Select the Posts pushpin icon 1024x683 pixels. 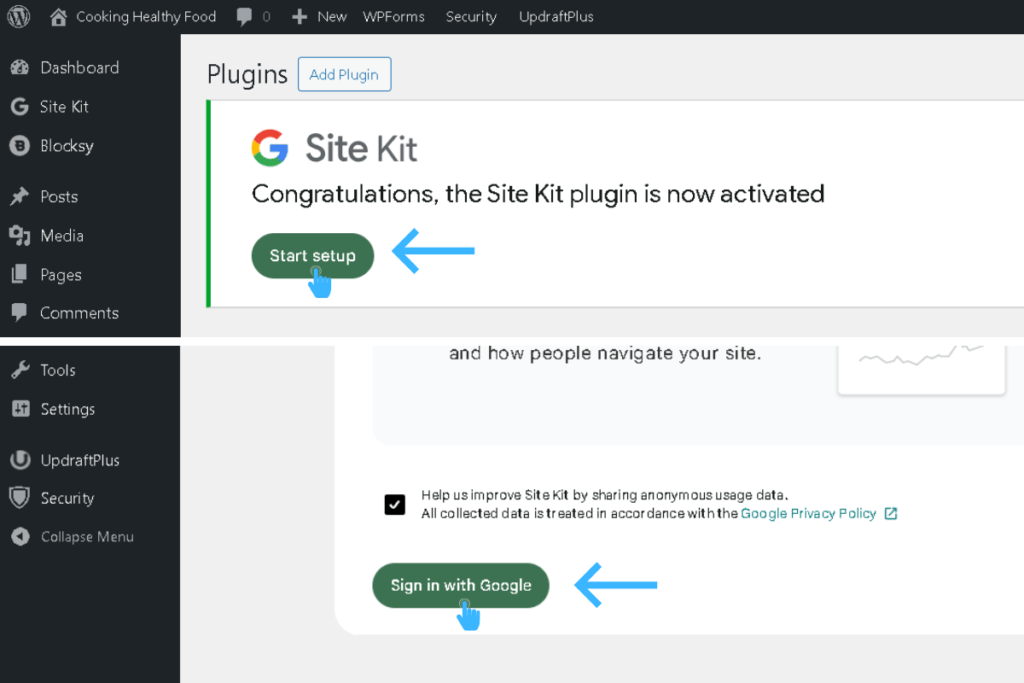(x=18, y=196)
